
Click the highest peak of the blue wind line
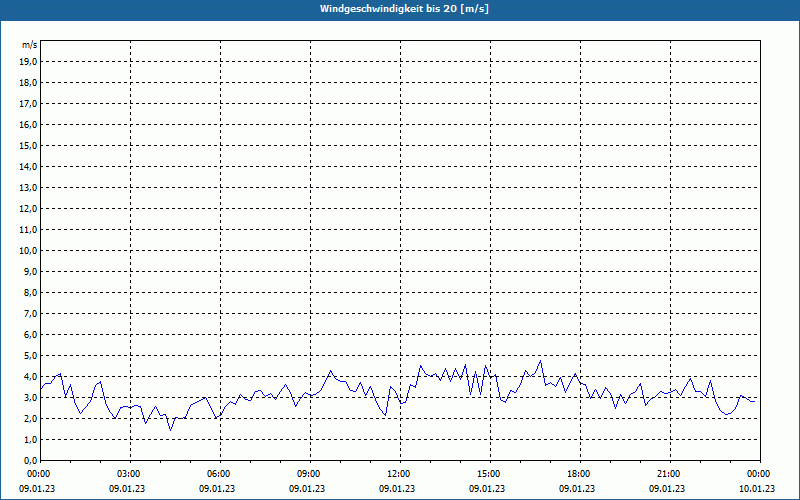540,360
